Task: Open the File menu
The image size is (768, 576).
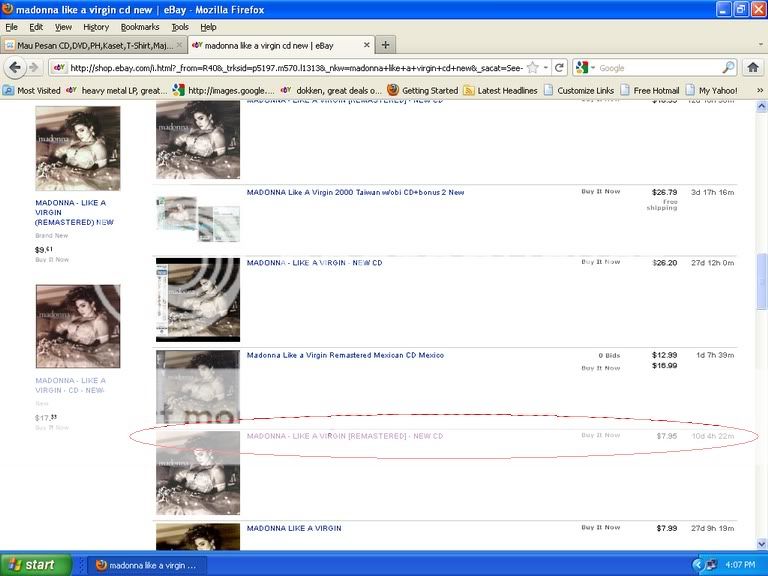Action: click(11, 27)
